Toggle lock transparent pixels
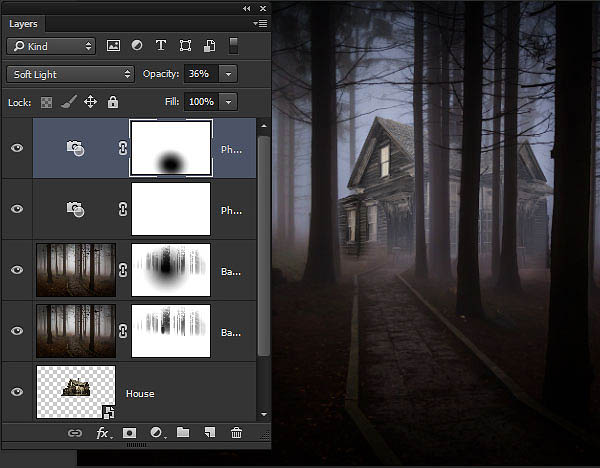 (47, 102)
